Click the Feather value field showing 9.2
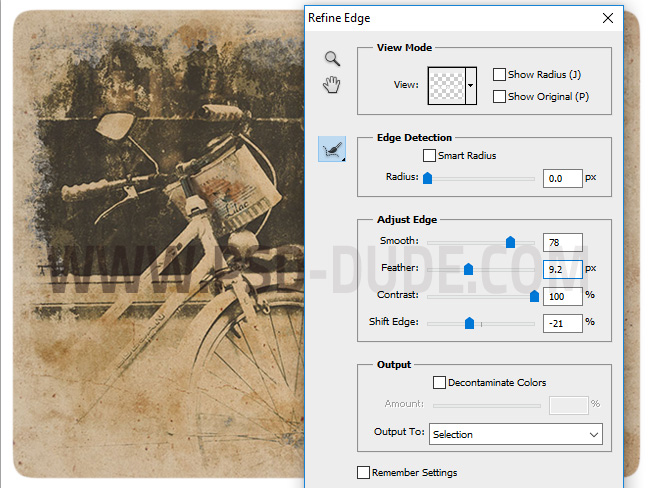This screenshot has height=488, width=650. [x=562, y=269]
